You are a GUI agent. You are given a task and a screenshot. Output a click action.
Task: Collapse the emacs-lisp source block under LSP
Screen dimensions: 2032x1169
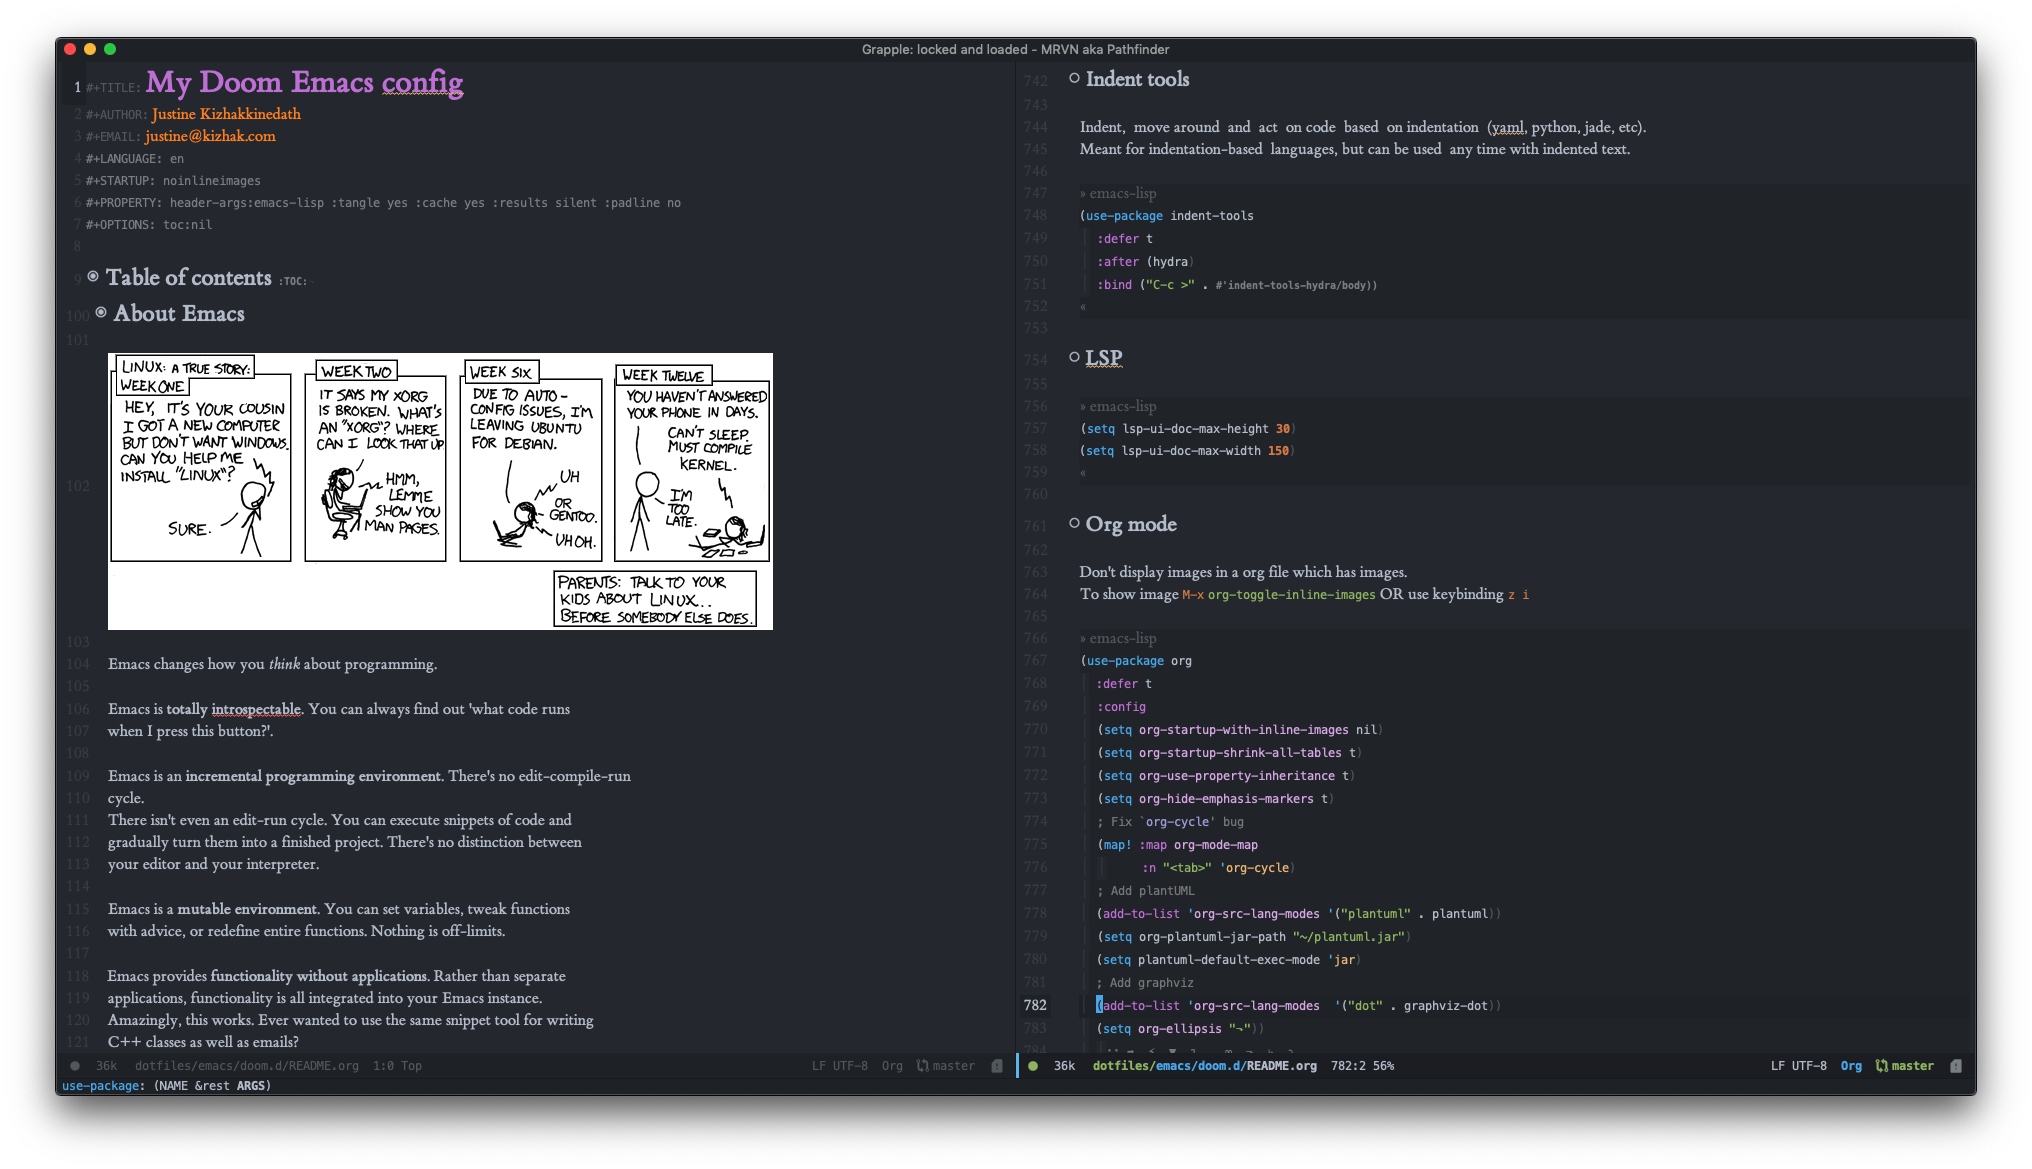click(1118, 406)
